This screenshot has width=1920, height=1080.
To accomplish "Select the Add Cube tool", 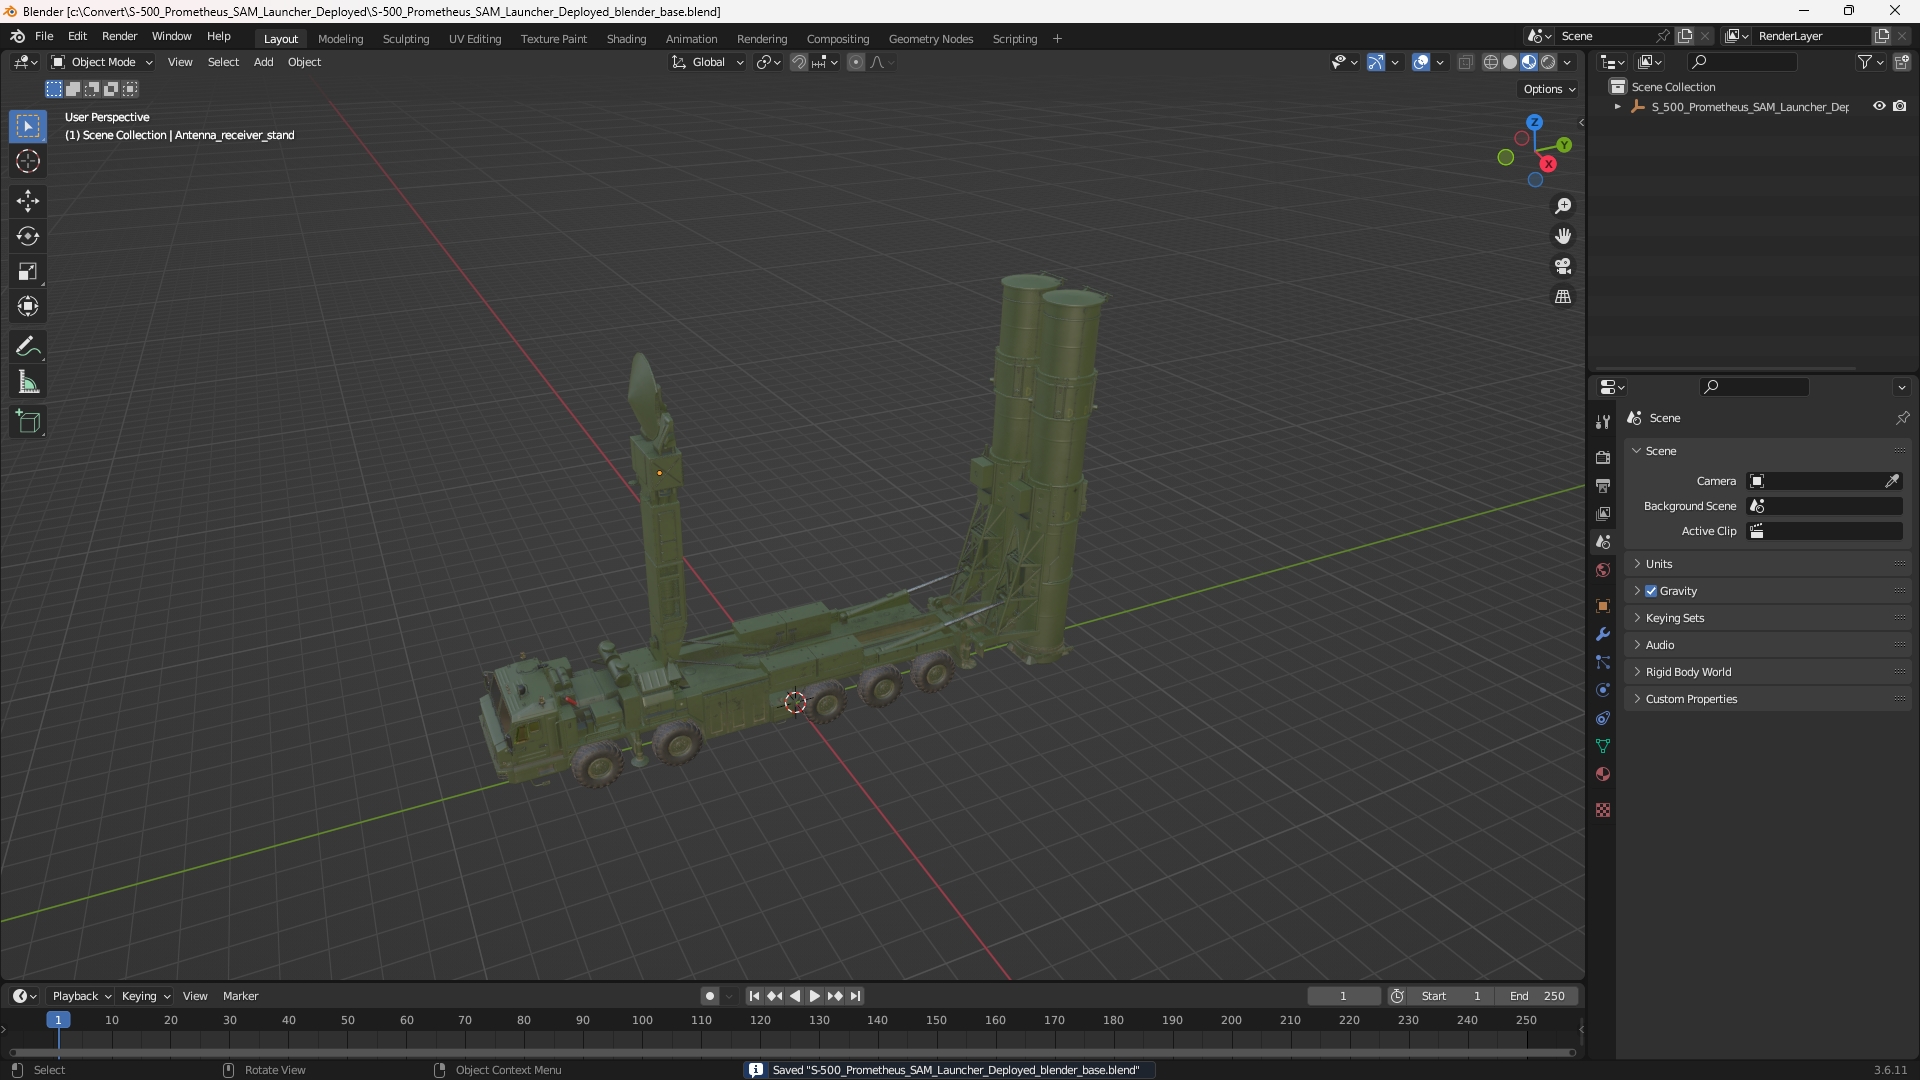I will [28, 422].
